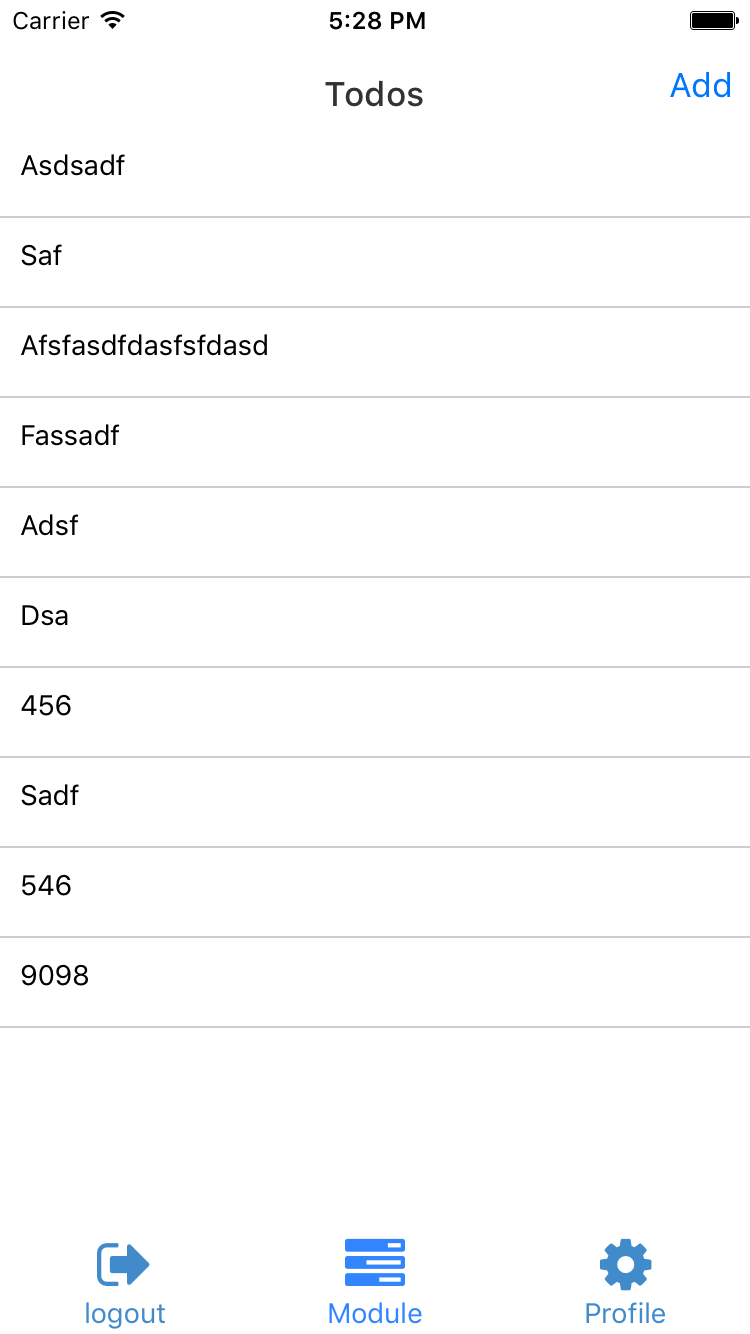Tap the battery indicator icon

(x=714, y=20)
